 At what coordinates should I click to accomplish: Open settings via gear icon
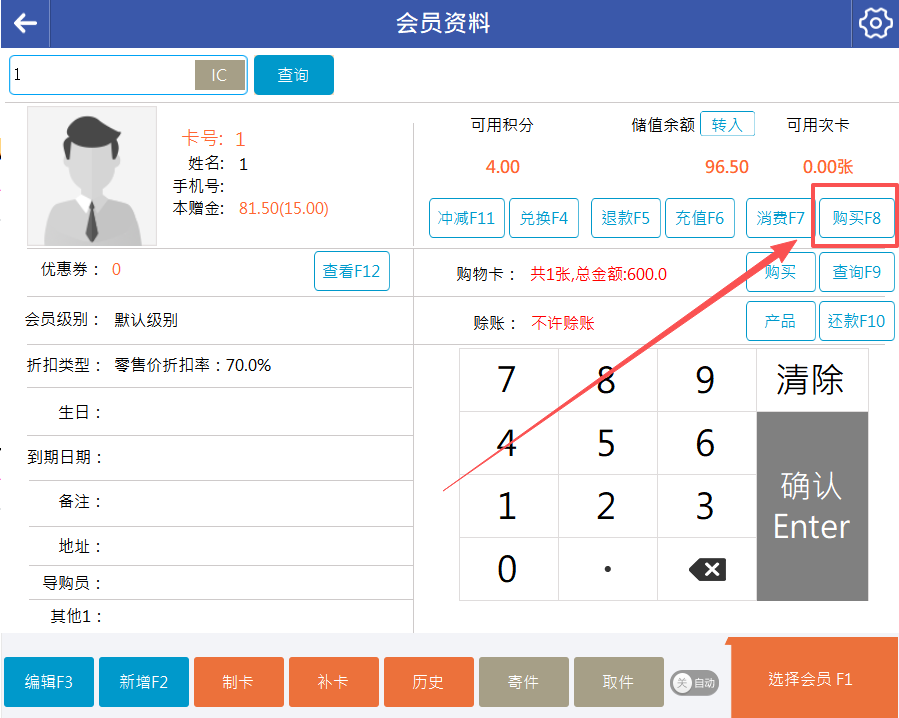(x=875, y=23)
